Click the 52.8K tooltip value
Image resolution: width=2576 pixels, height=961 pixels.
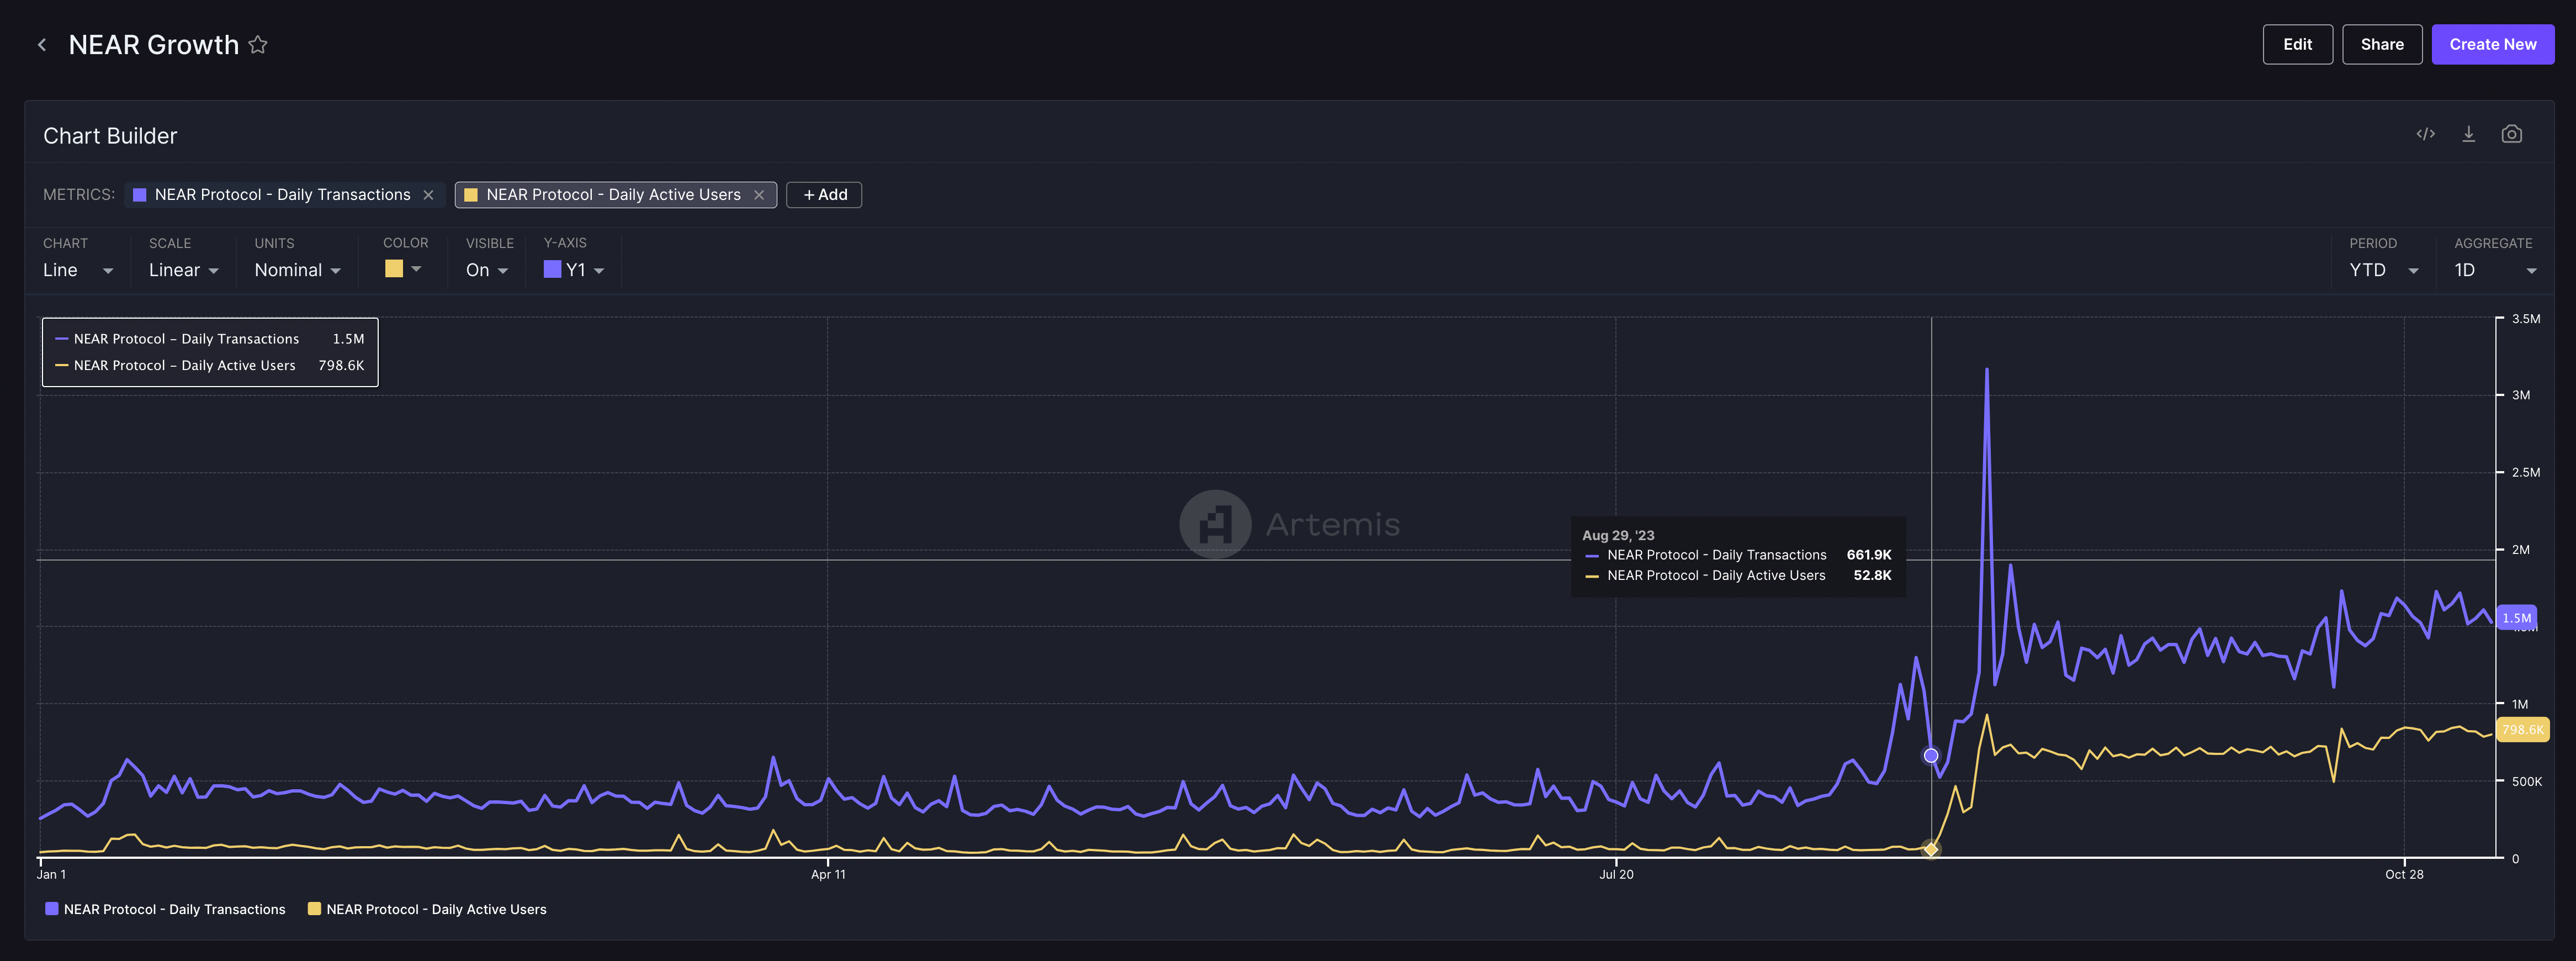(1872, 575)
